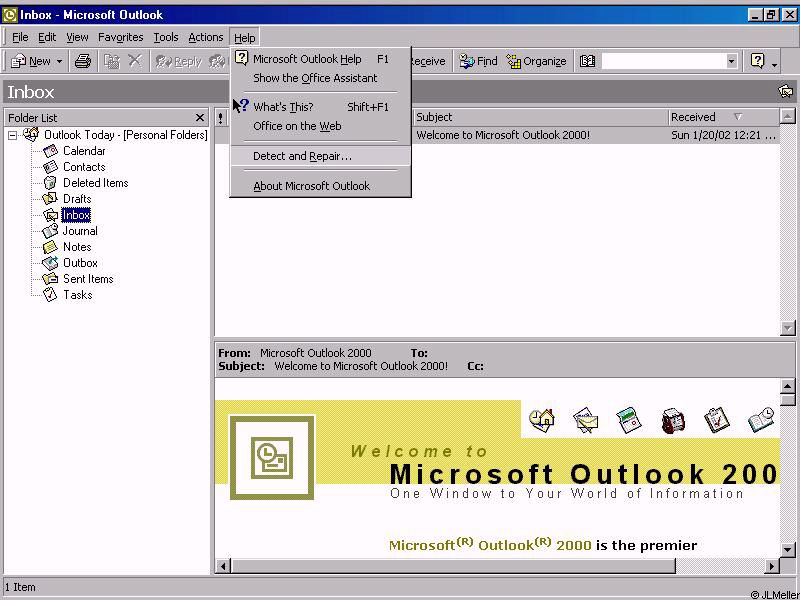
Task: Click the Organize toolbar button
Action: [x=537, y=61]
